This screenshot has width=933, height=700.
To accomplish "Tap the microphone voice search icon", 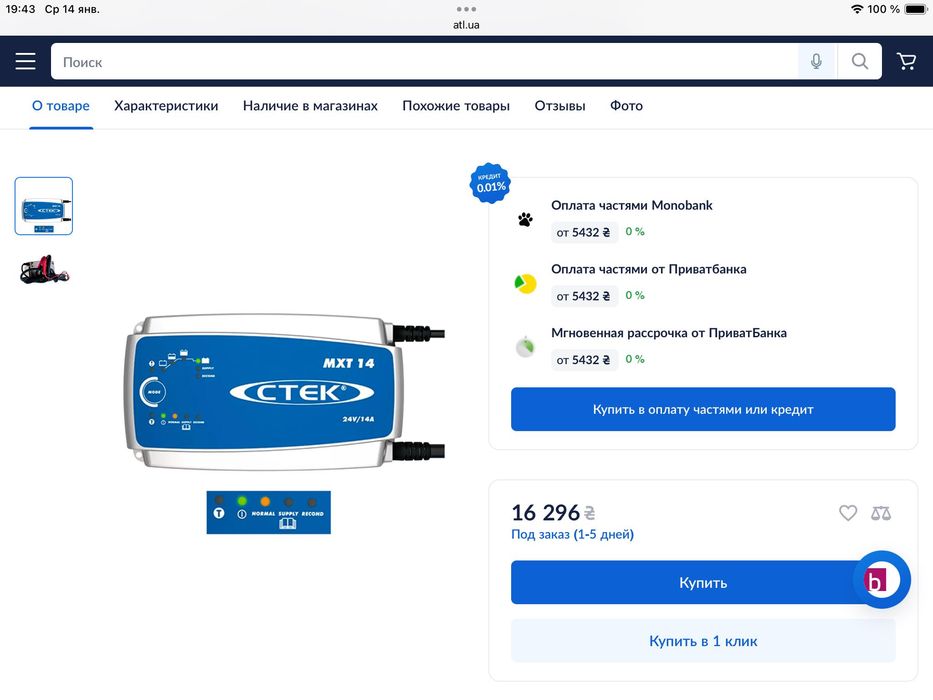I will pos(816,61).
